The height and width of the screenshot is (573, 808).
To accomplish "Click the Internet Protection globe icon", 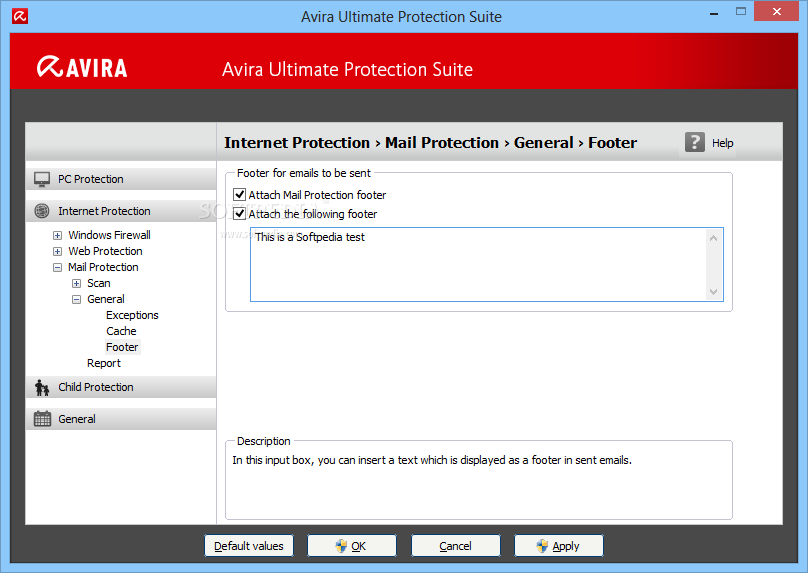I will 42,211.
